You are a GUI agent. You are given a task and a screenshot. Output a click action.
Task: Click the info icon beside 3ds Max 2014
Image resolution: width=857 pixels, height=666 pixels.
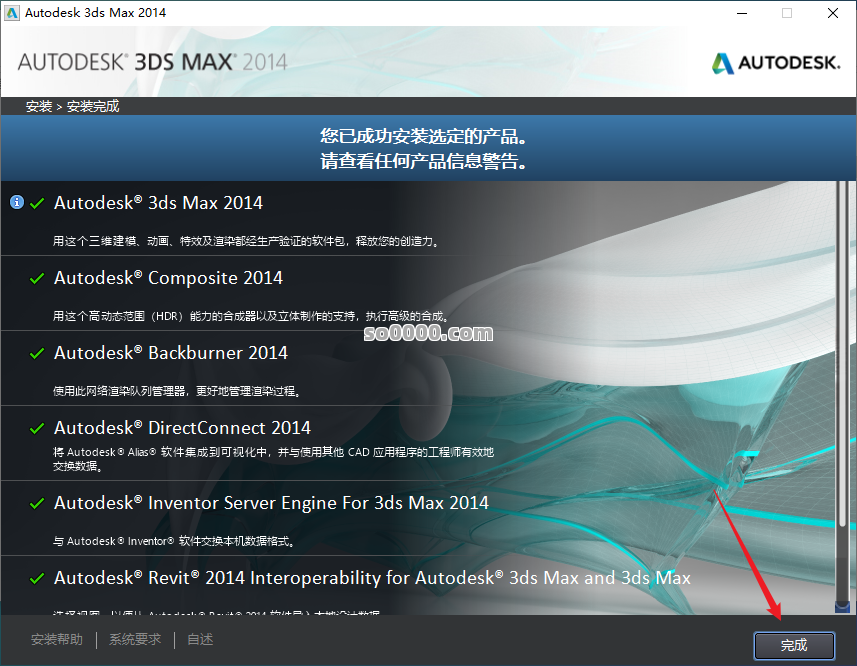16,202
